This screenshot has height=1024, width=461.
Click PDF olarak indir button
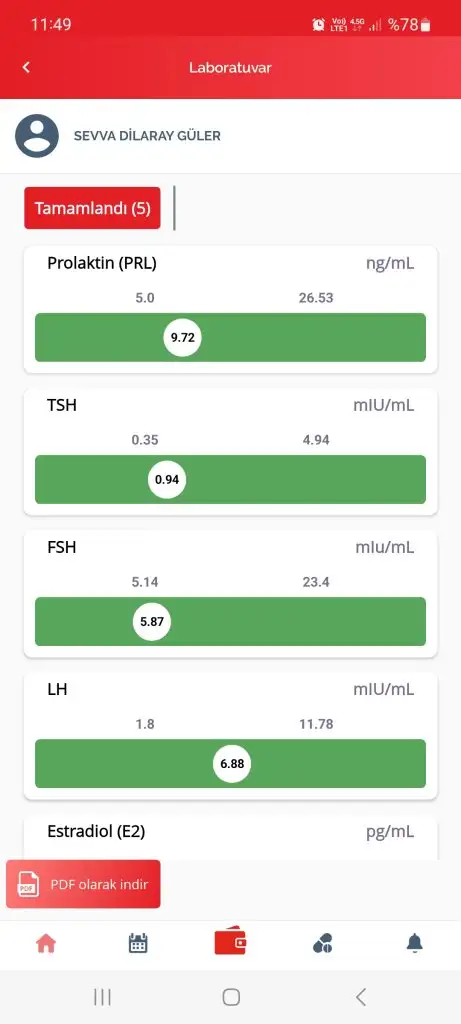pos(83,884)
